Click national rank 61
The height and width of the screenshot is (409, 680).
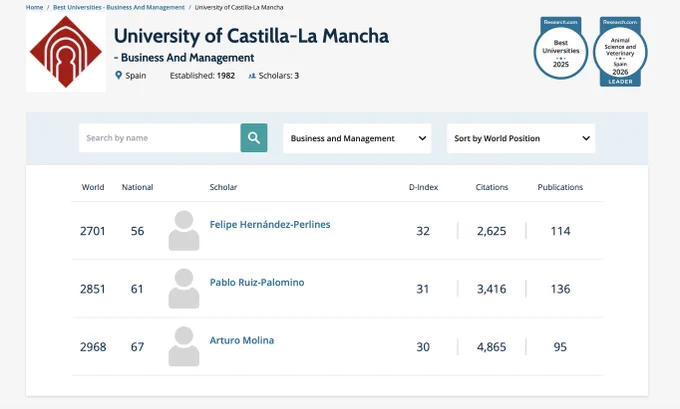(137, 289)
